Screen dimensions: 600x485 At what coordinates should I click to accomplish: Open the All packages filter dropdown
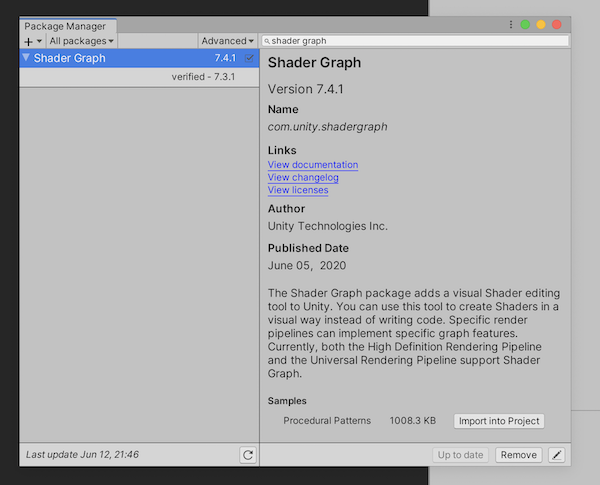[81, 41]
